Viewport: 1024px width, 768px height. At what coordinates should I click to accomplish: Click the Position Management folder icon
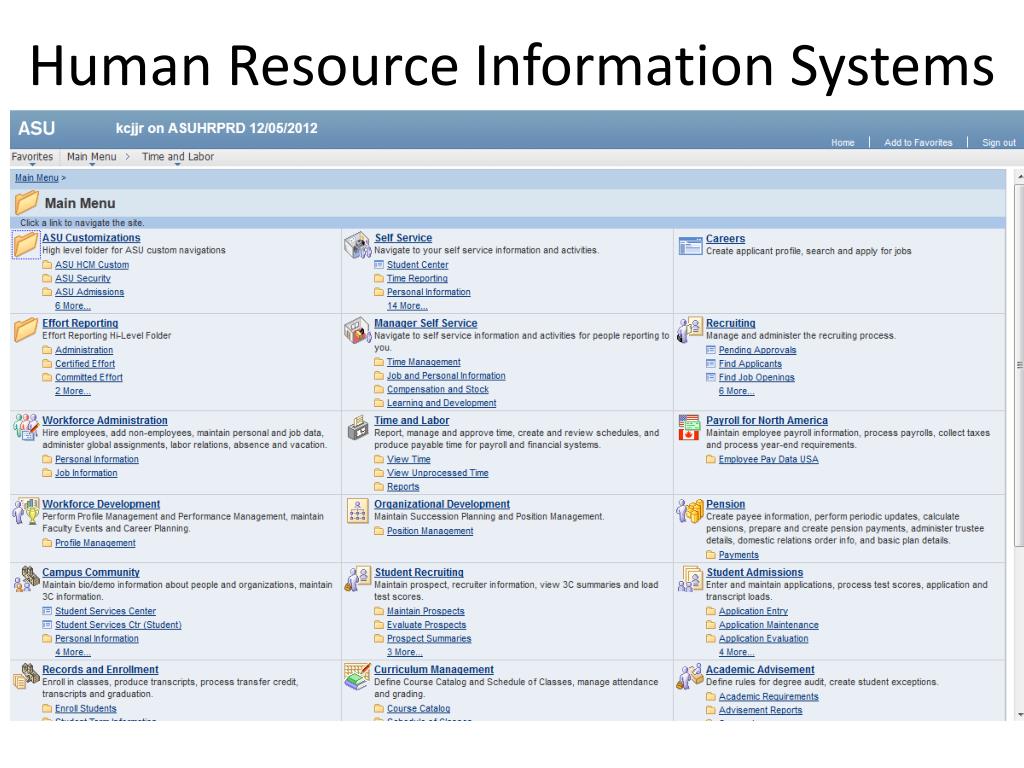click(x=379, y=531)
